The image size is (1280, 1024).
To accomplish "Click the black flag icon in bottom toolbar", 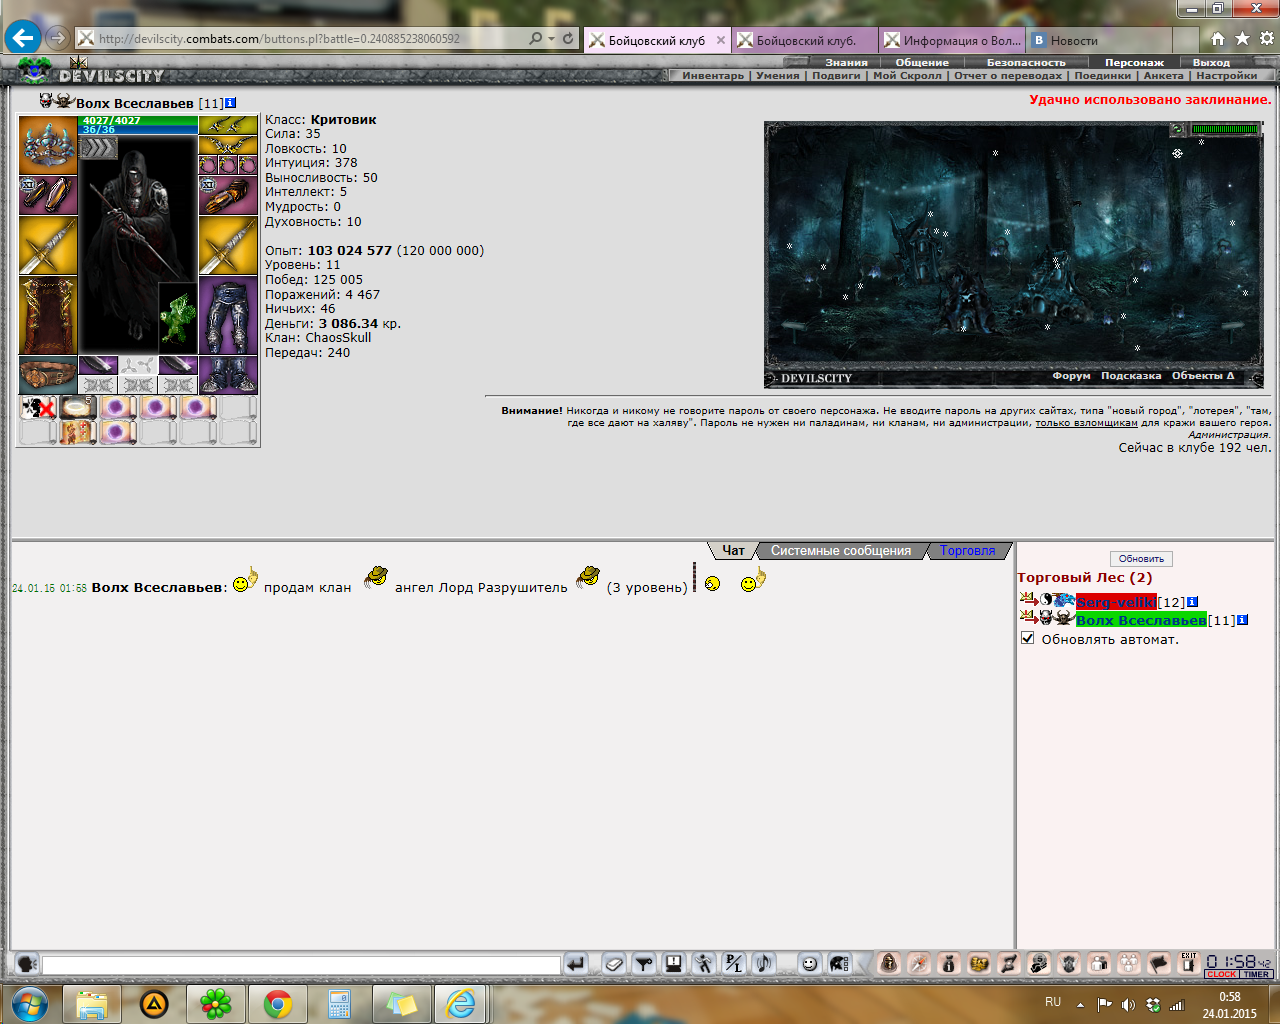I will pyautogui.click(x=1159, y=964).
